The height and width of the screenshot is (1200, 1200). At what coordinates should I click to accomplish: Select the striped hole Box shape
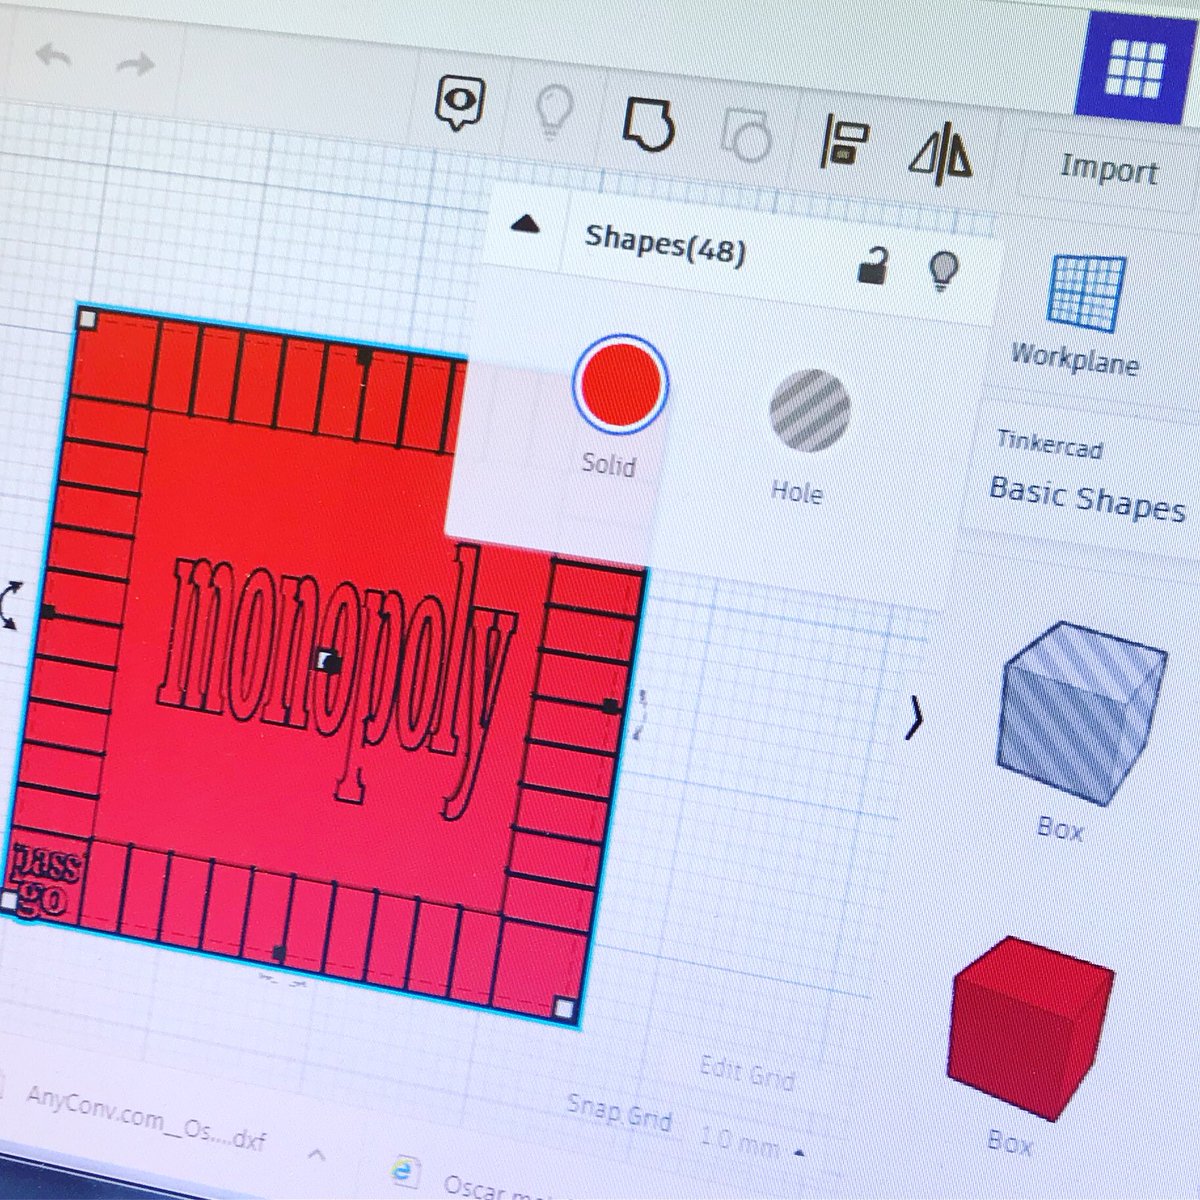coord(1082,712)
